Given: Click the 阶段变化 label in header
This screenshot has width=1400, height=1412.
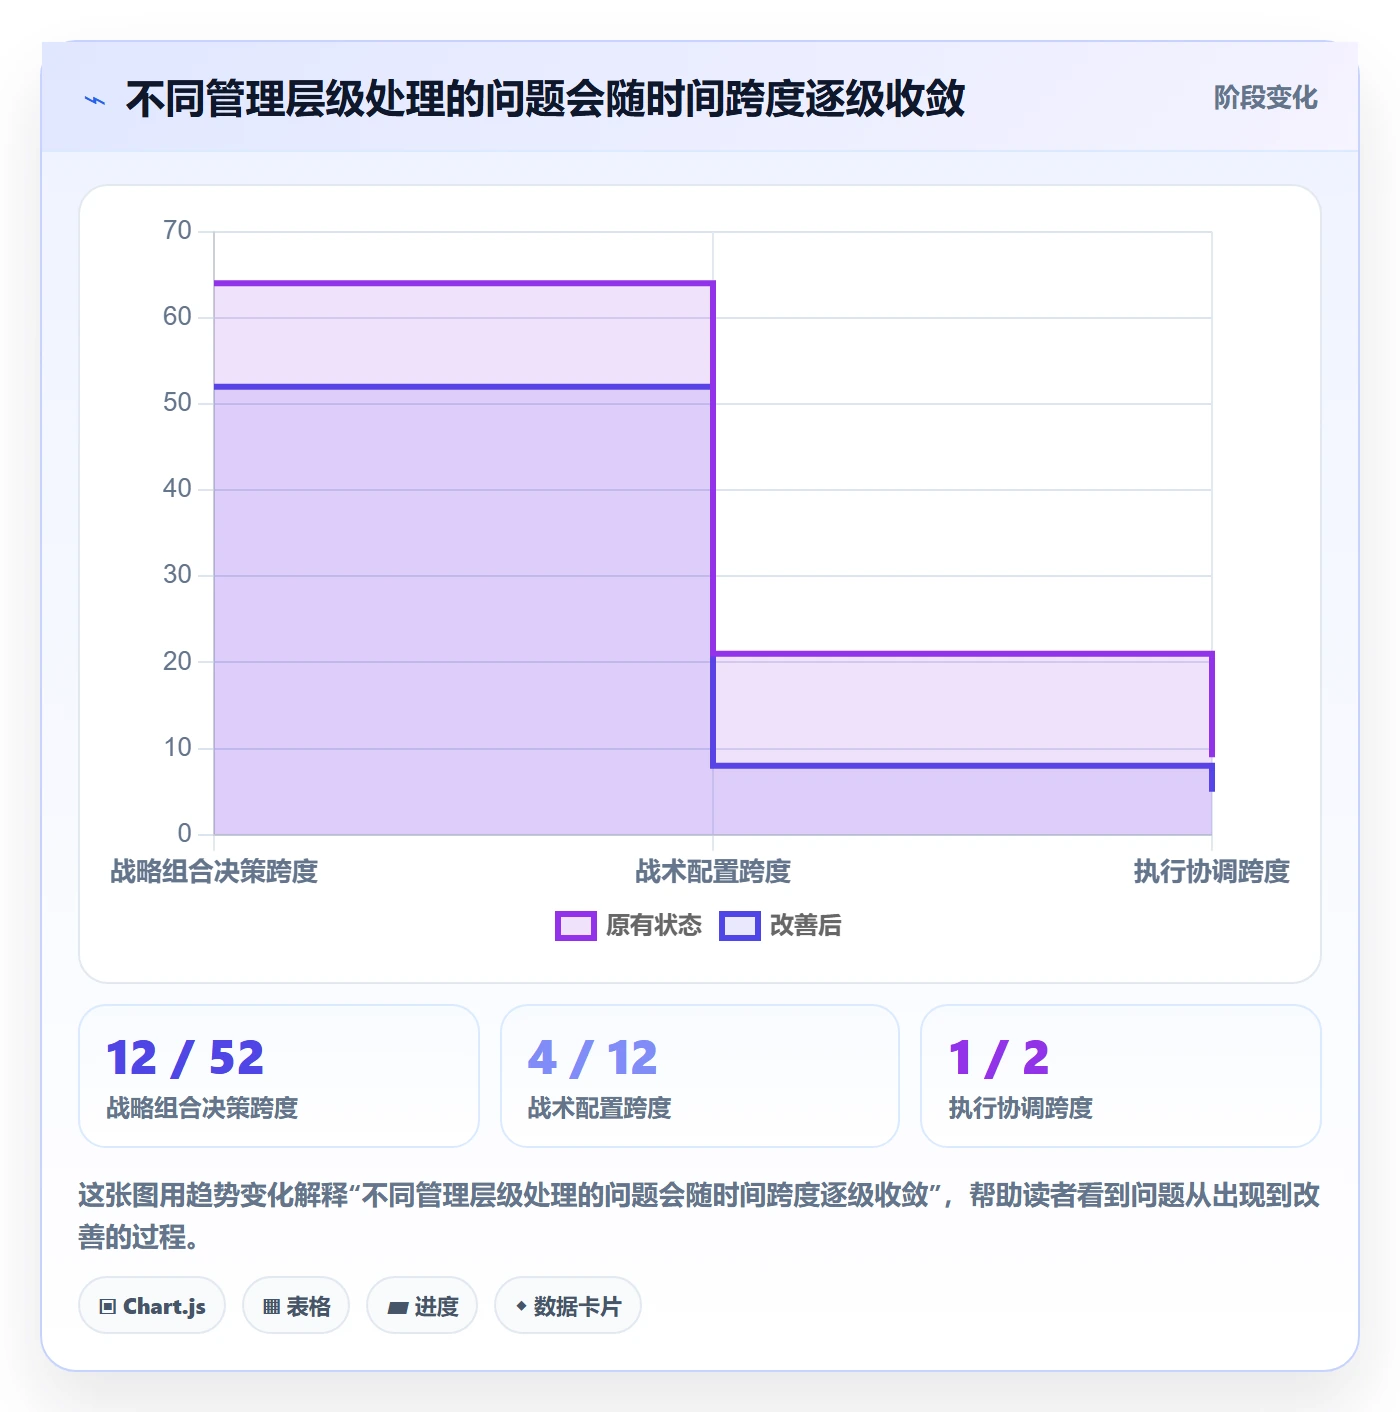Looking at the screenshot, I should 1265,98.
